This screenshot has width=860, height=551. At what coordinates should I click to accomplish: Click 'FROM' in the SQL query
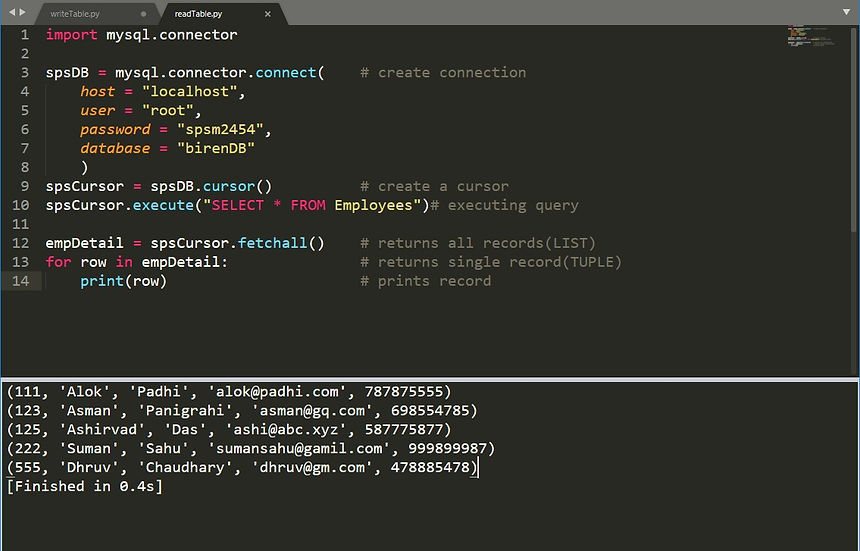point(308,205)
